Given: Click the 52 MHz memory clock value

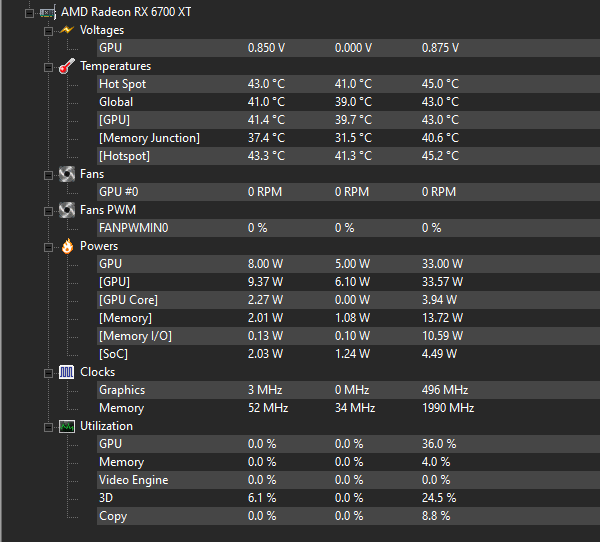Looking at the screenshot, I should point(268,408).
